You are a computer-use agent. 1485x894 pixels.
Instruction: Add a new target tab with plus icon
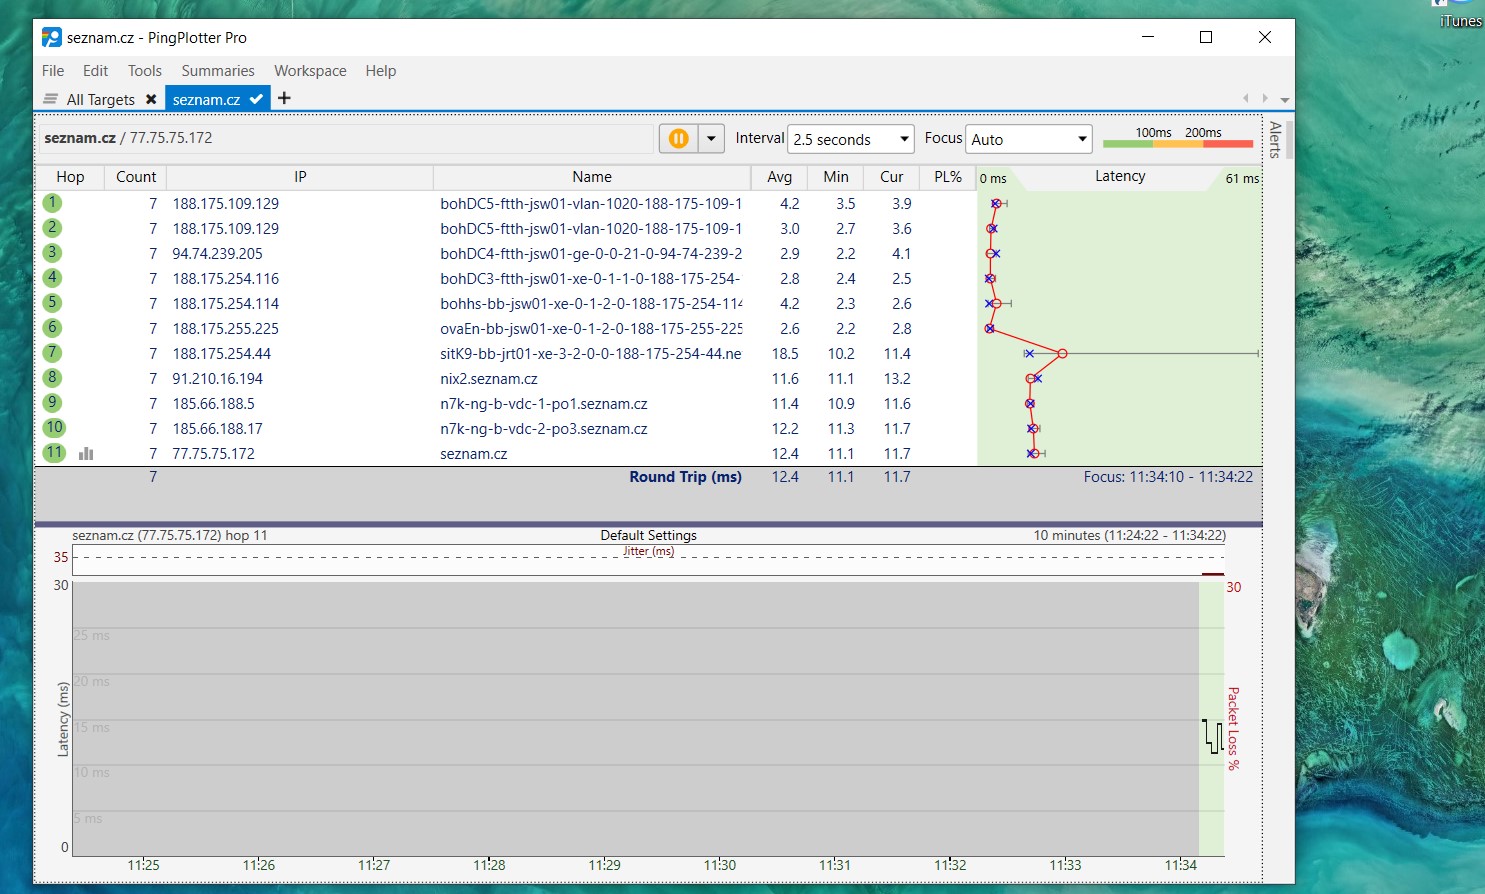(284, 98)
